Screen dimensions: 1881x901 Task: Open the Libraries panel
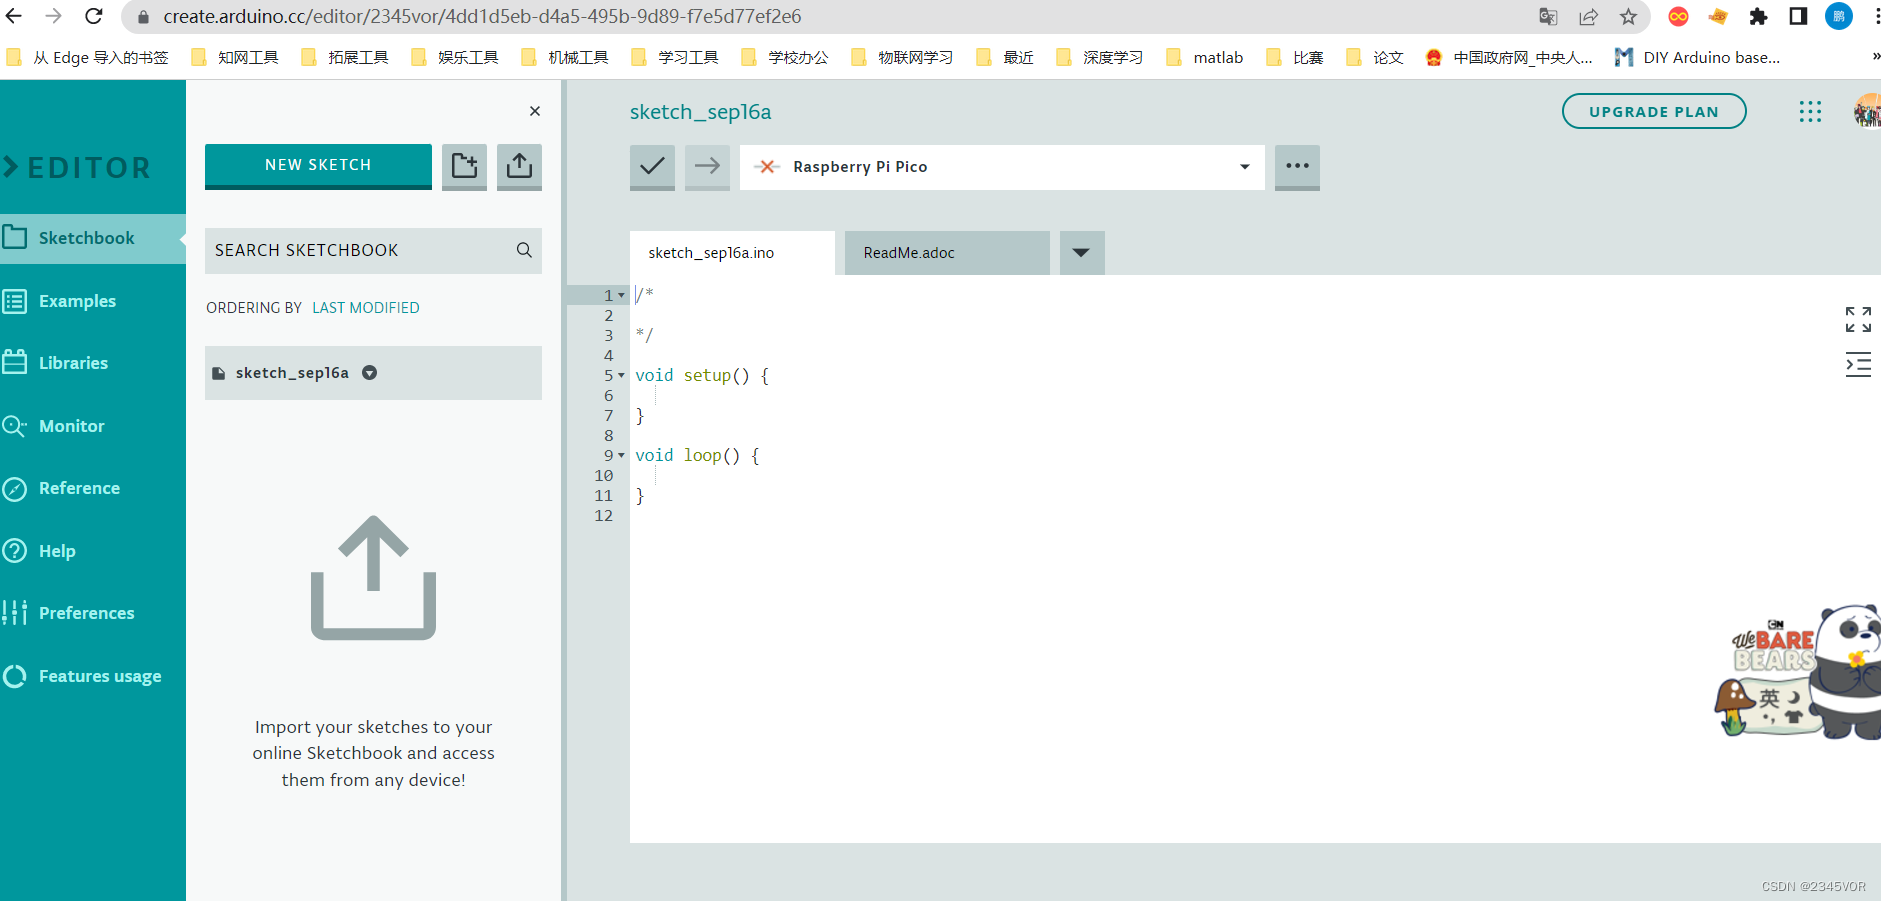pyautogui.click(x=73, y=362)
